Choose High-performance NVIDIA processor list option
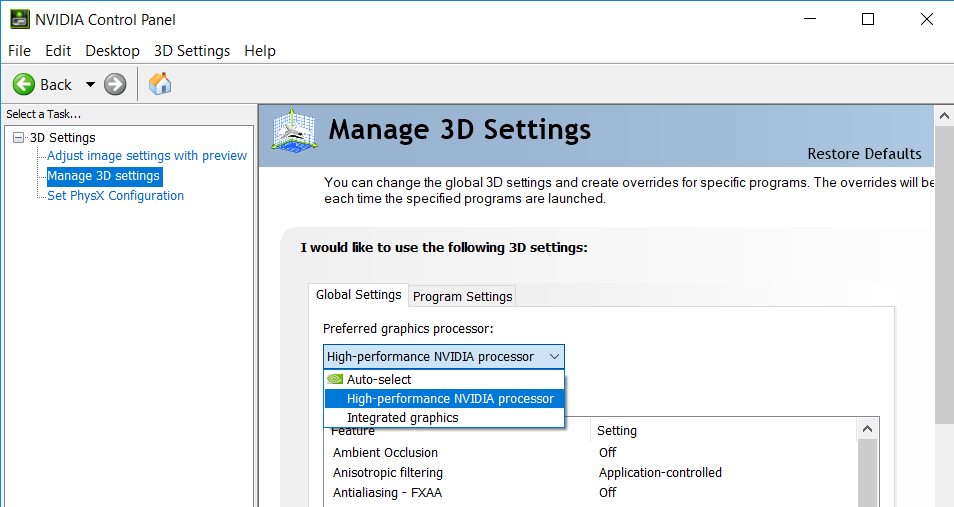This screenshot has width=954, height=507. [444, 399]
